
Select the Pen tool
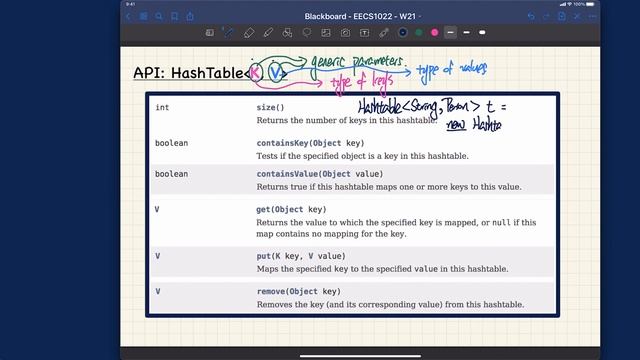(x=228, y=33)
